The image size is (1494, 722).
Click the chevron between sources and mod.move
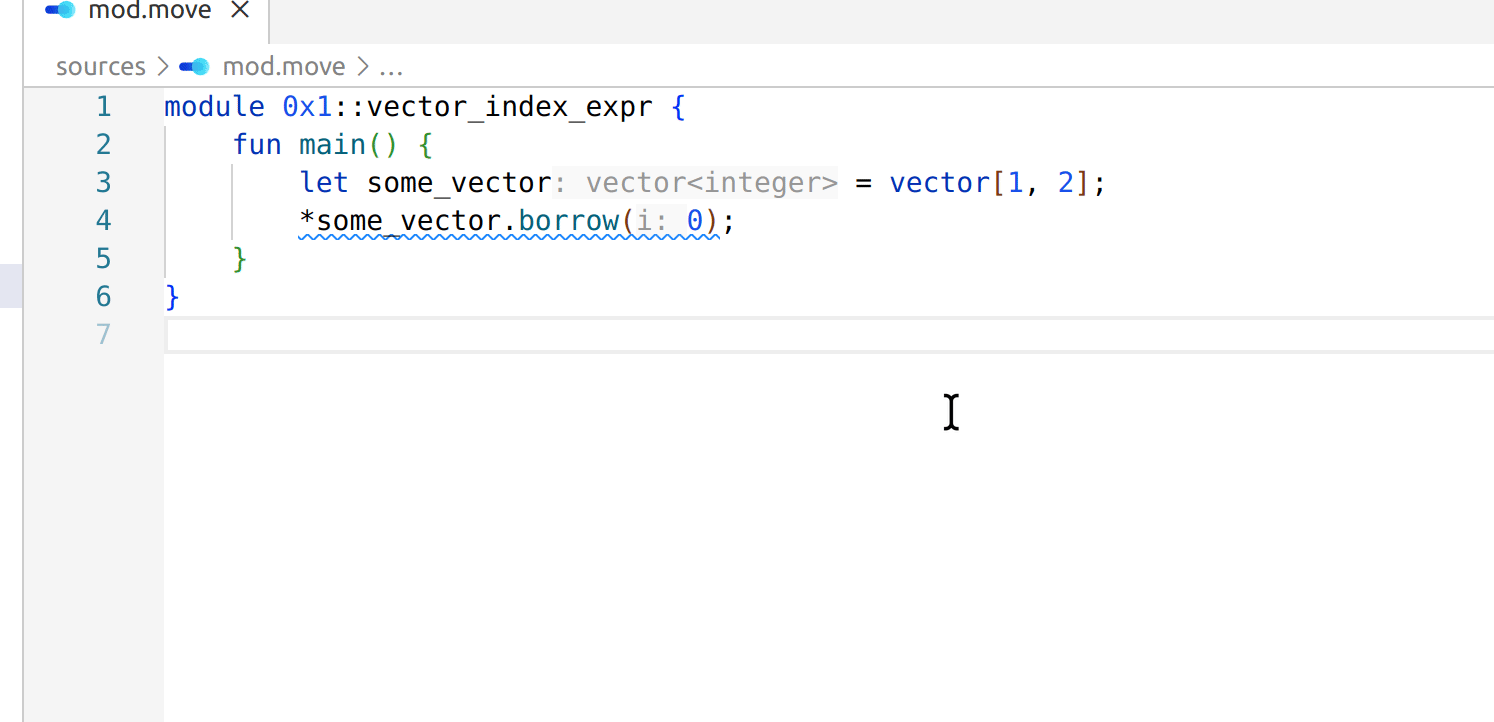pyautogui.click(x=161, y=66)
